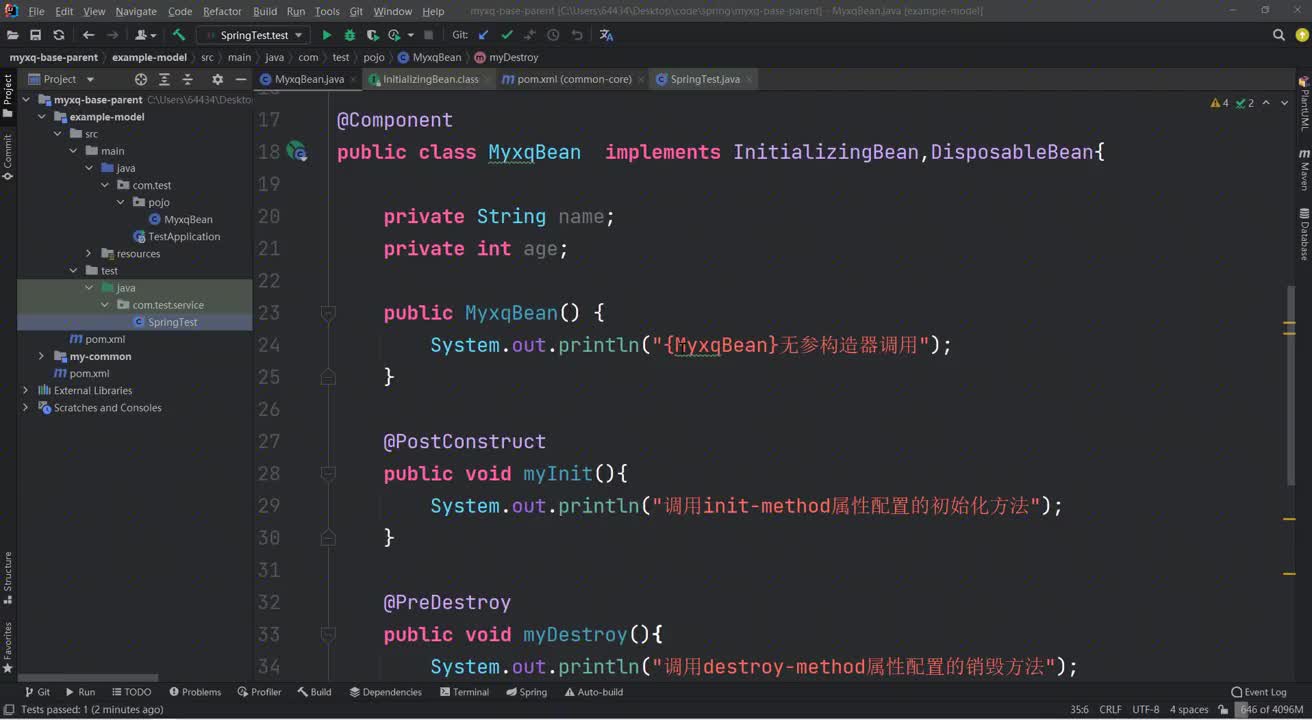Click myDestroy in the breadcrumb bar
Image resolution: width=1312 pixels, height=720 pixels.
click(507, 57)
